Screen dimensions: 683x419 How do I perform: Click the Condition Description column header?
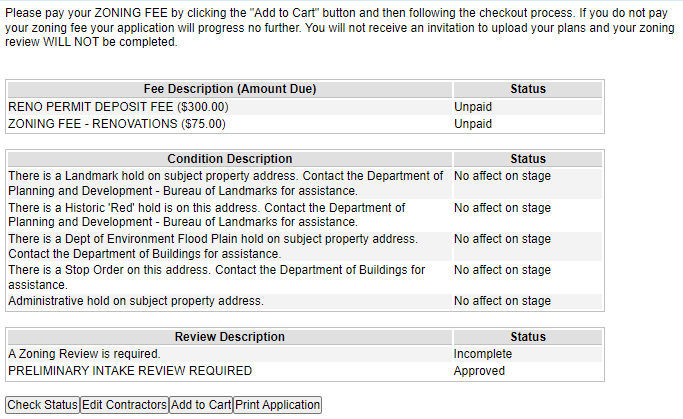(x=229, y=159)
